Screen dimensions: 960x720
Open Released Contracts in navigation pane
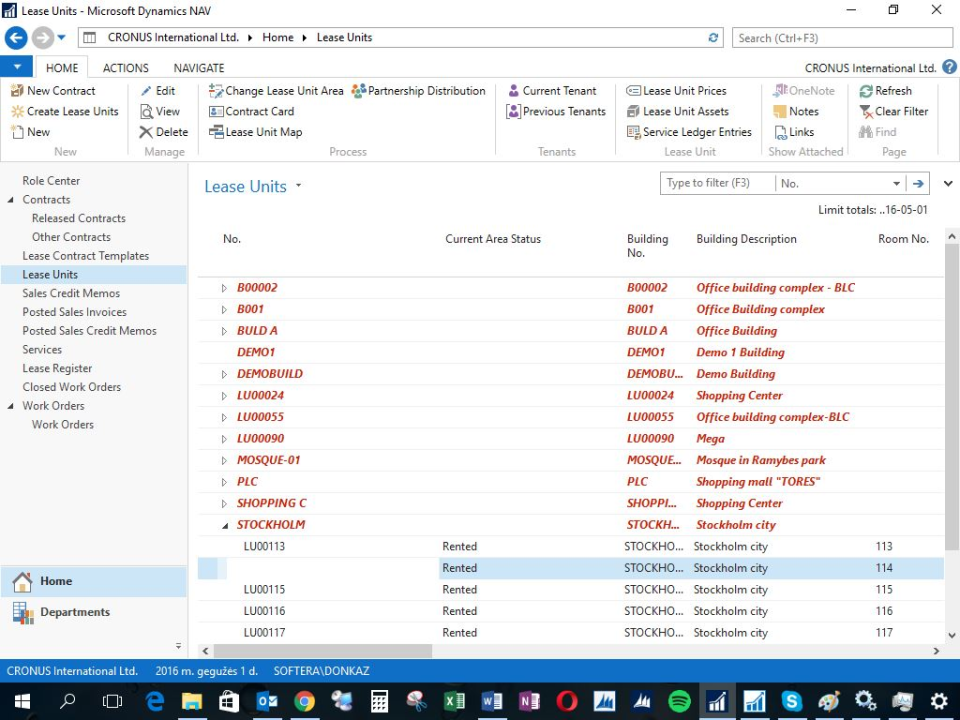(78, 218)
